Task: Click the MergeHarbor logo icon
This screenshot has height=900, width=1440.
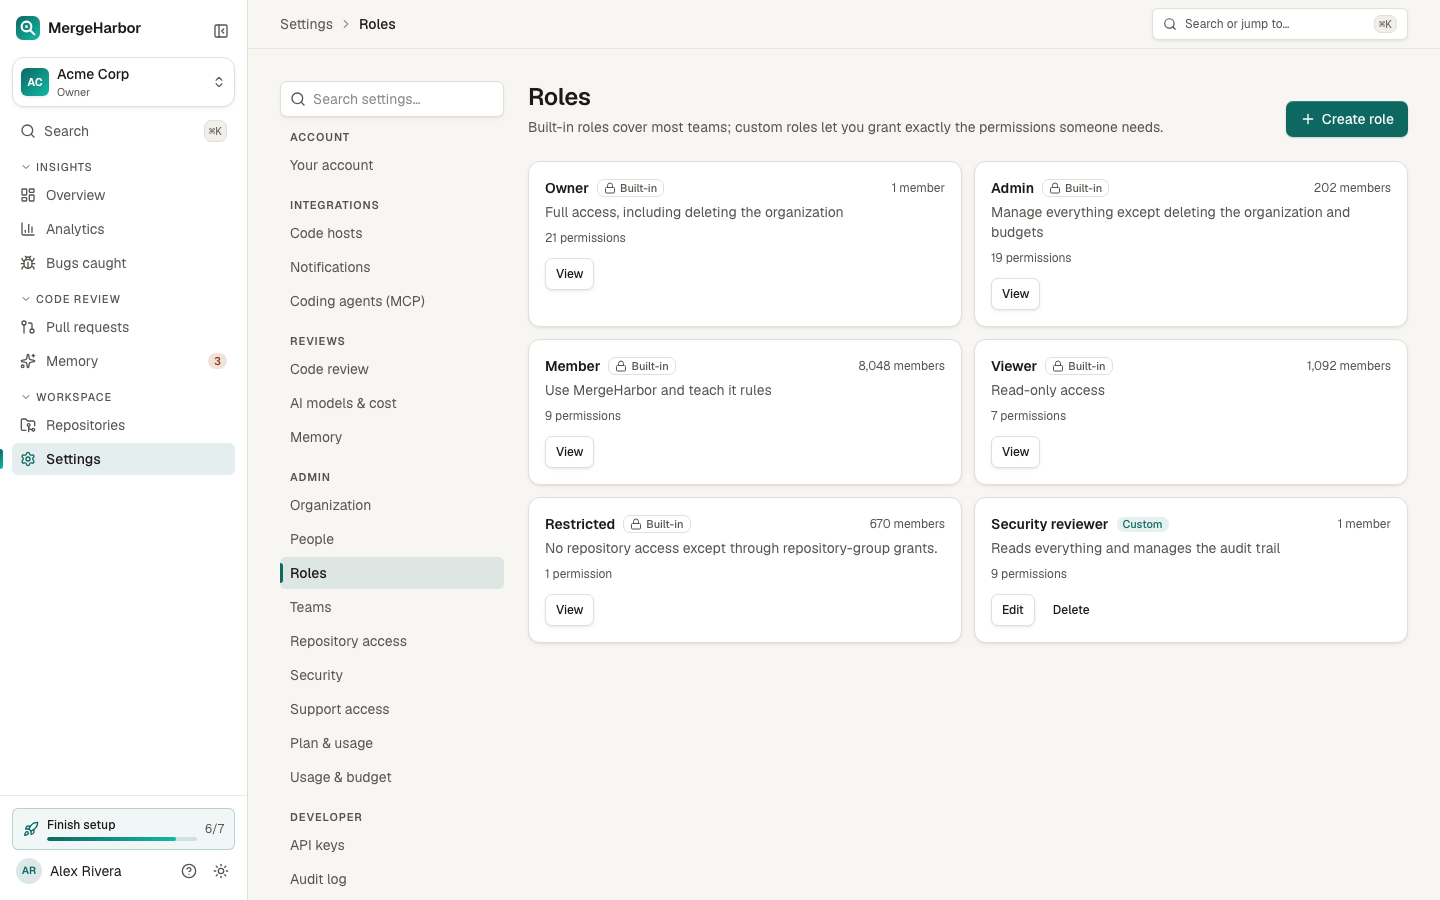Action: (x=28, y=28)
